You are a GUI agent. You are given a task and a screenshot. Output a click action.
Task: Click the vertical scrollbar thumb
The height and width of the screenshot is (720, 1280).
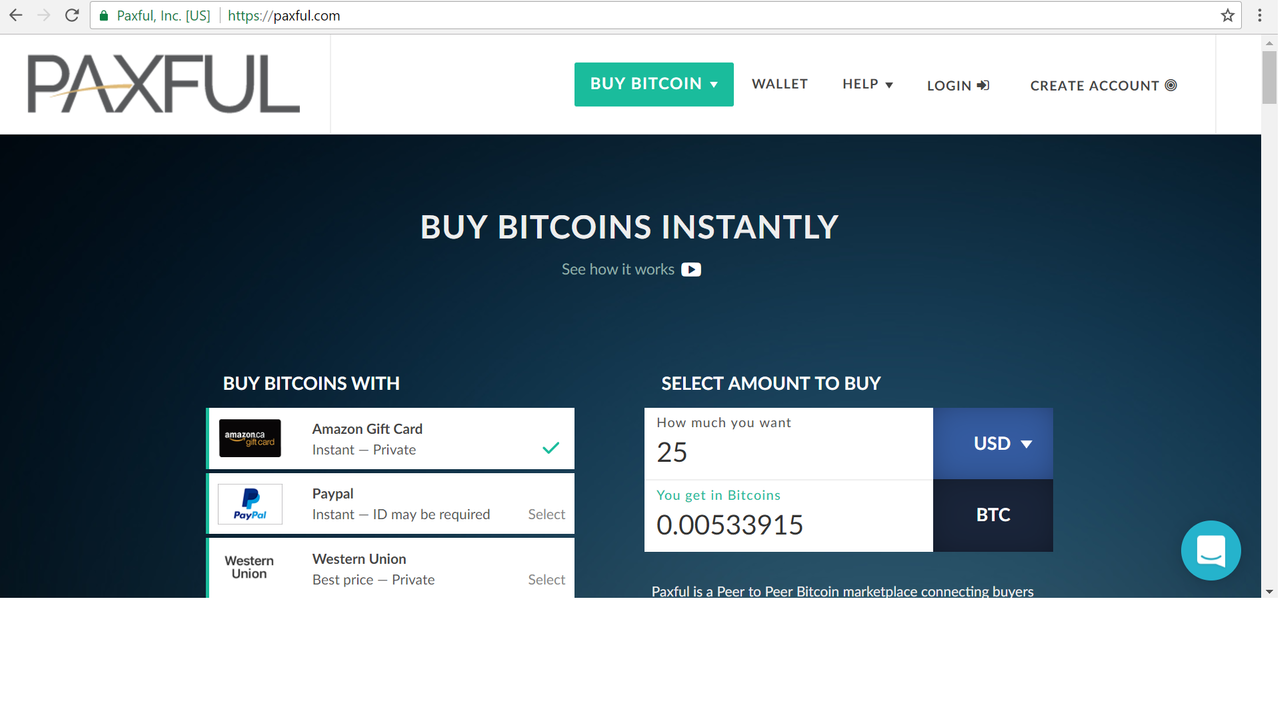pyautogui.click(x=1270, y=76)
